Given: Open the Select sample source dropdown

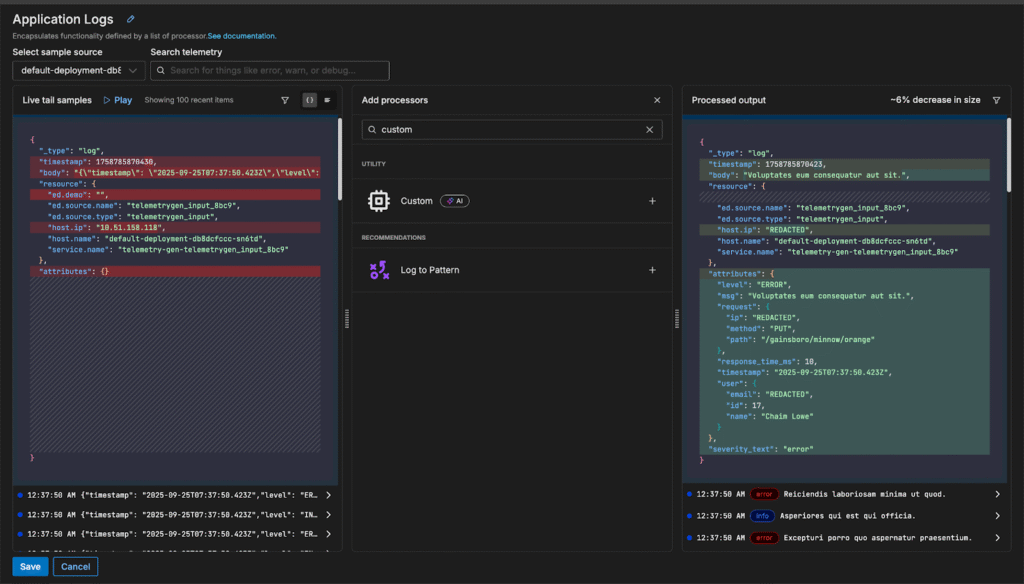Looking at the screenshot, I should (79, 71).
